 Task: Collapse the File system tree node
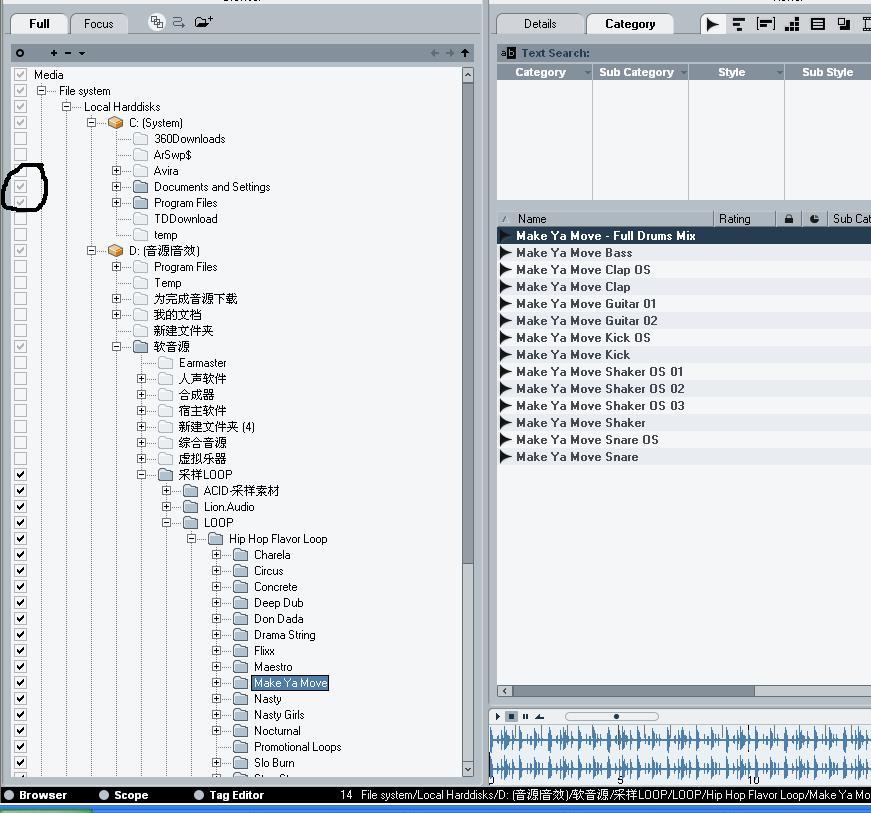click(x=41, y=91)
